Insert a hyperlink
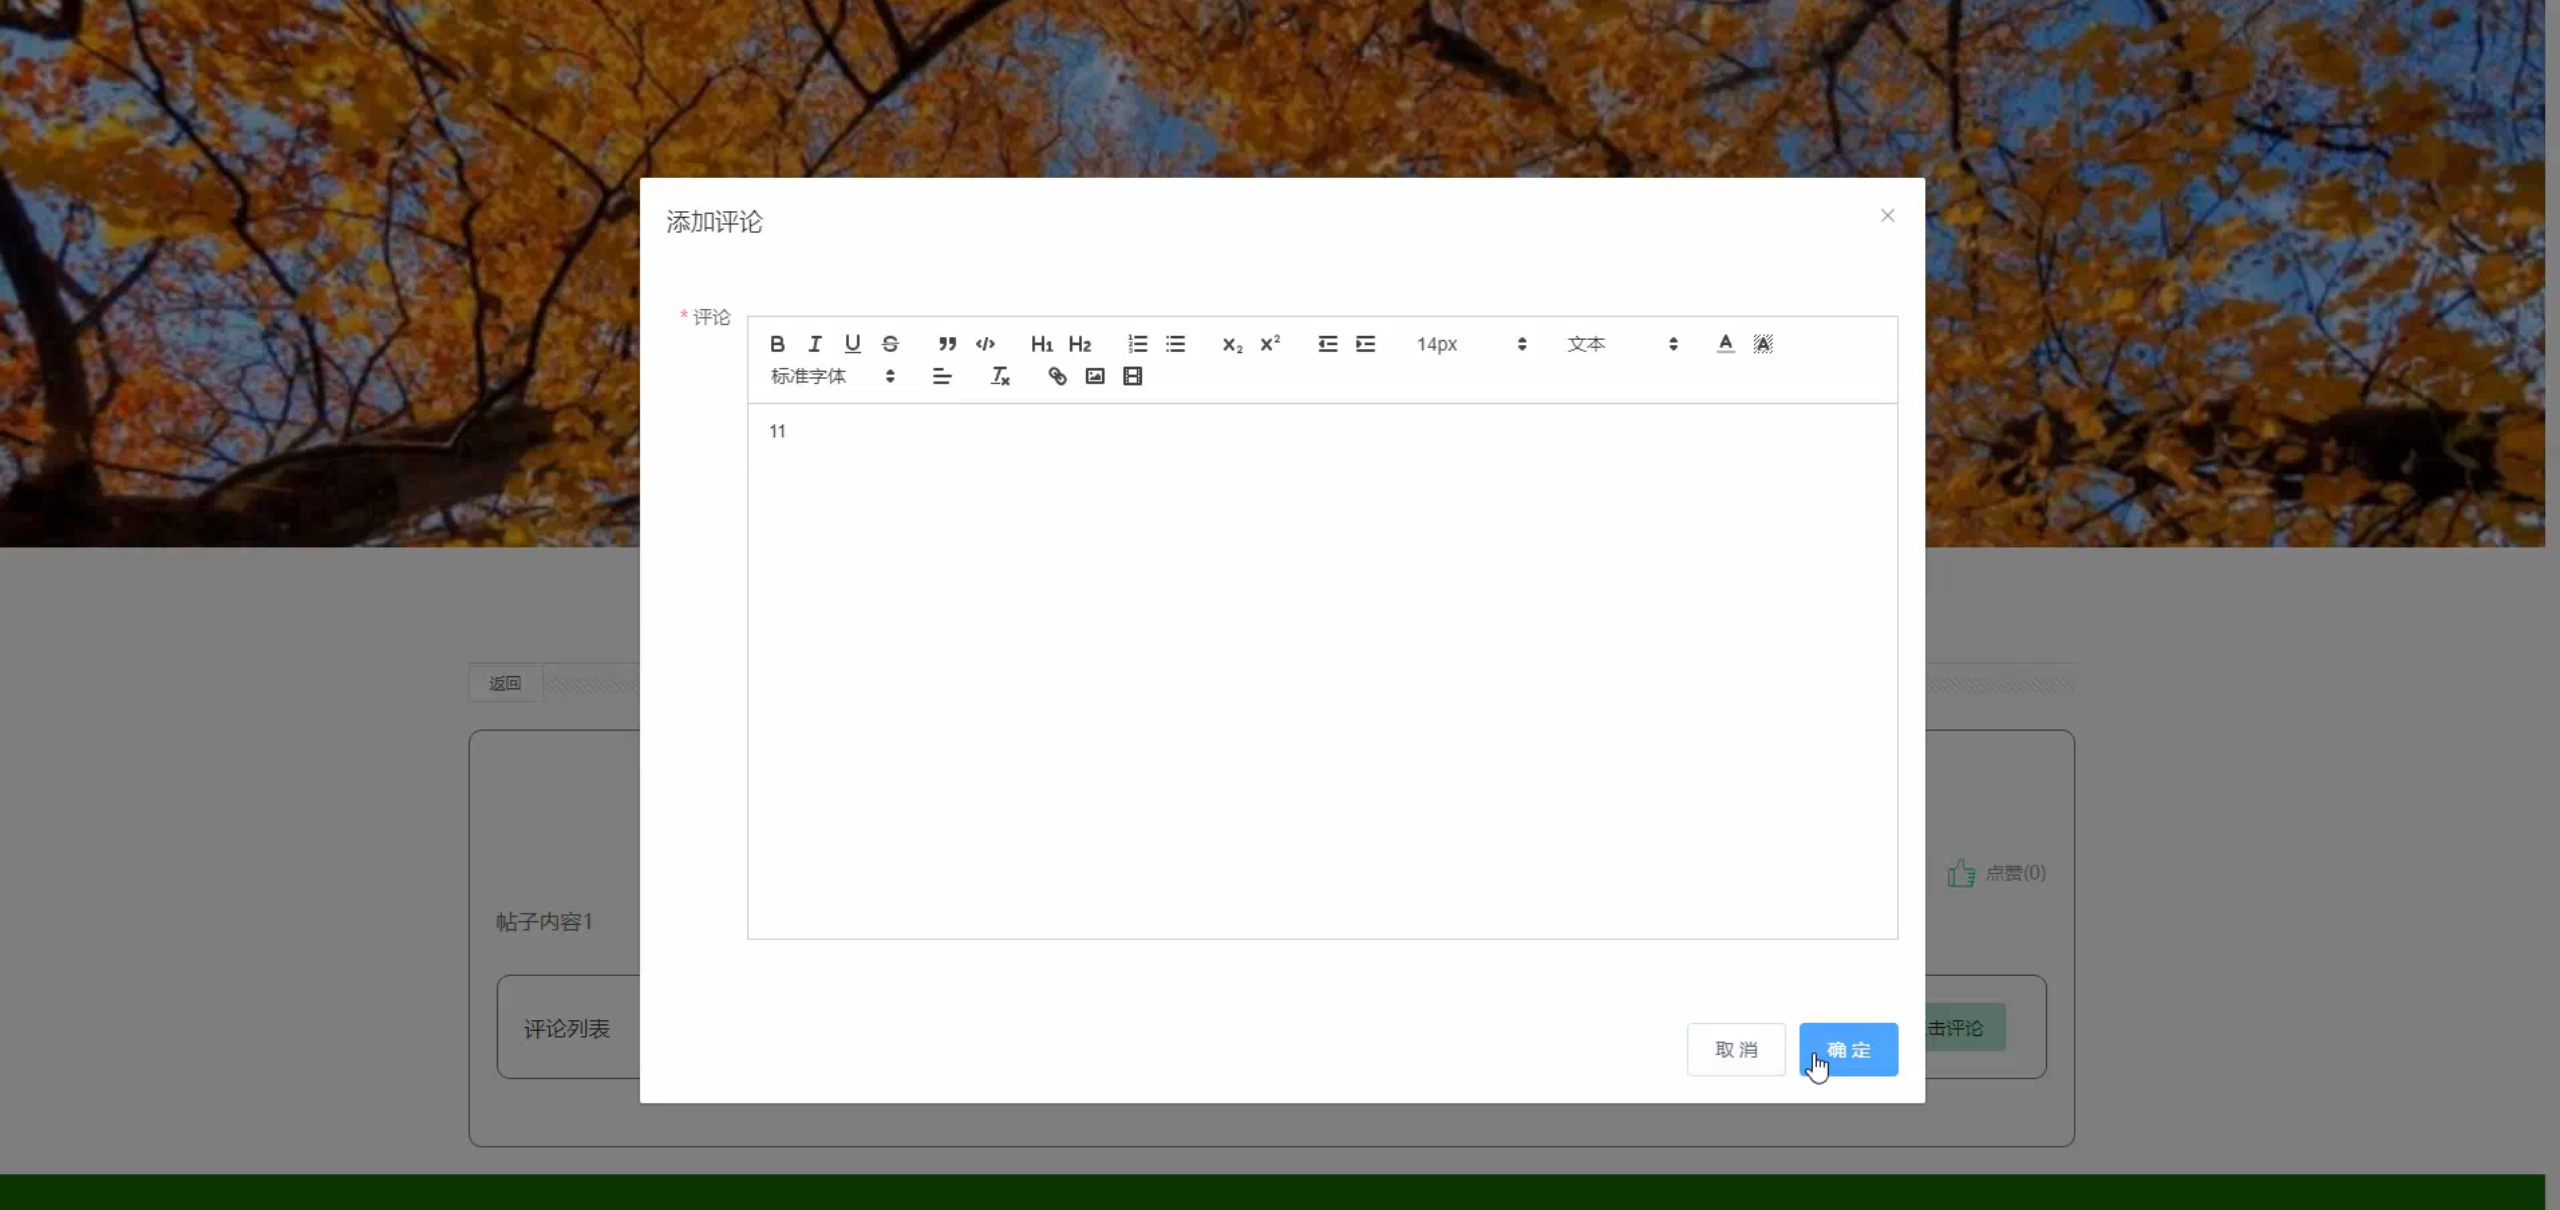The width and height of the screenshot is (2560, 1210). pyautogui.click(x=1057, y=376)
